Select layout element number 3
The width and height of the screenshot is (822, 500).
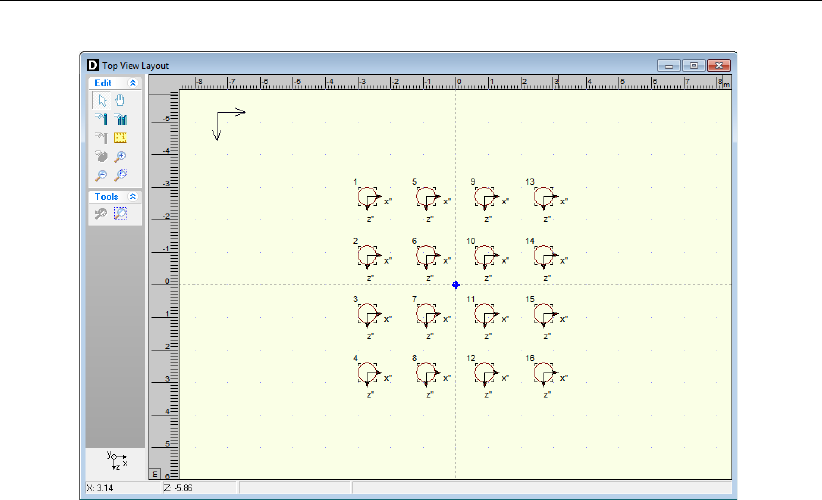pos(368,315)
